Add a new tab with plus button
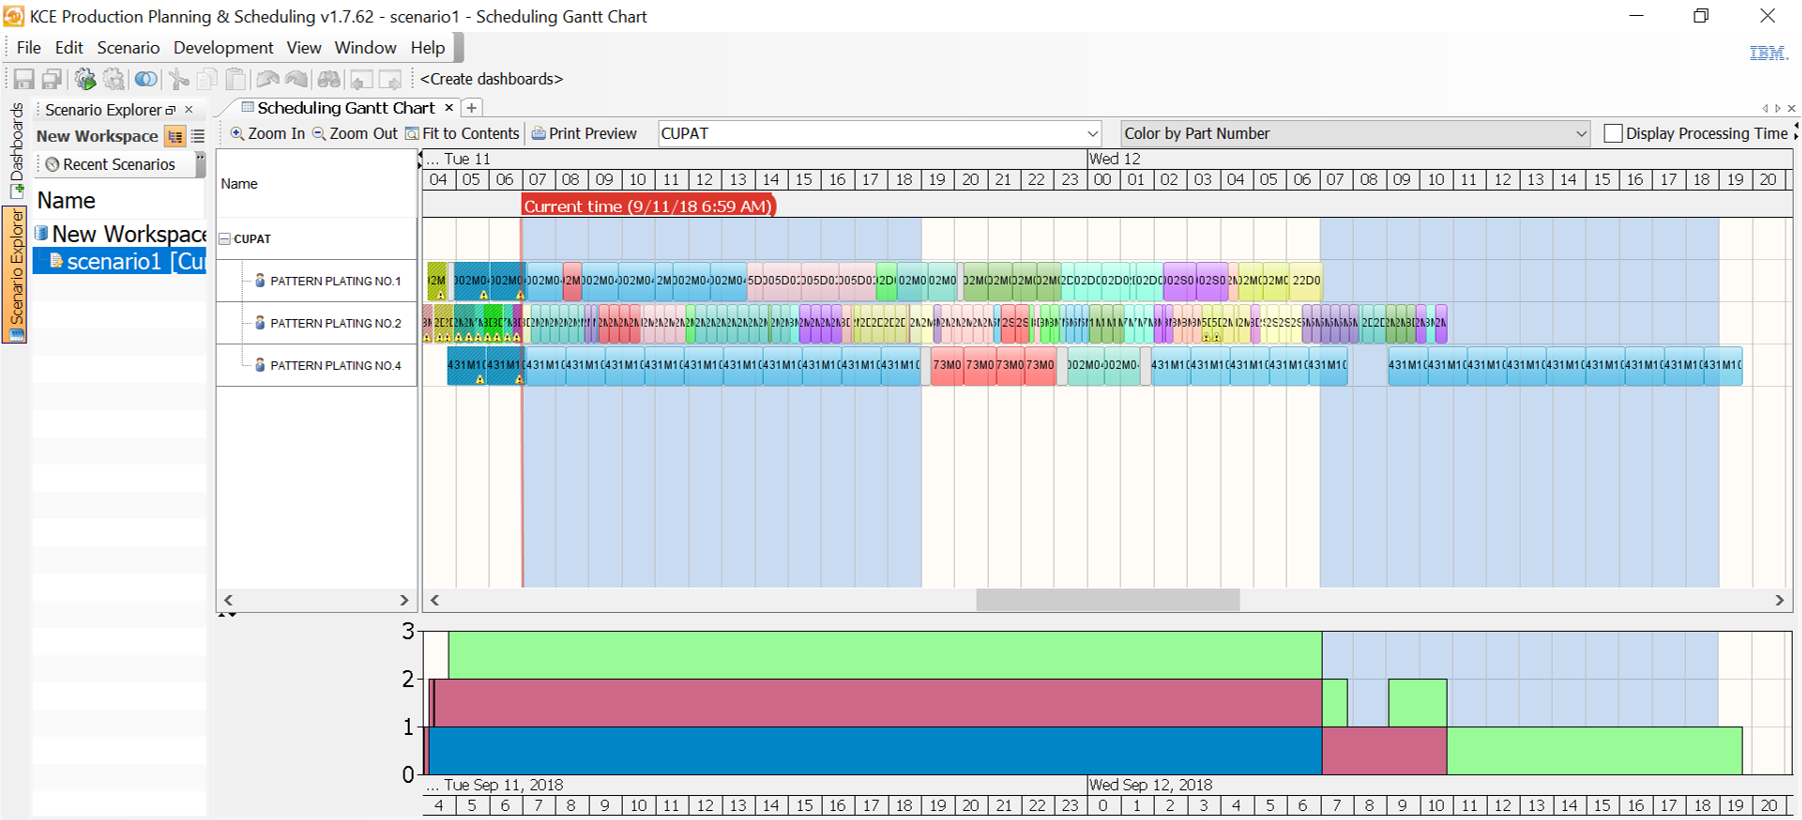Viewport: 1802px width, 820px height. pos(472,107)
